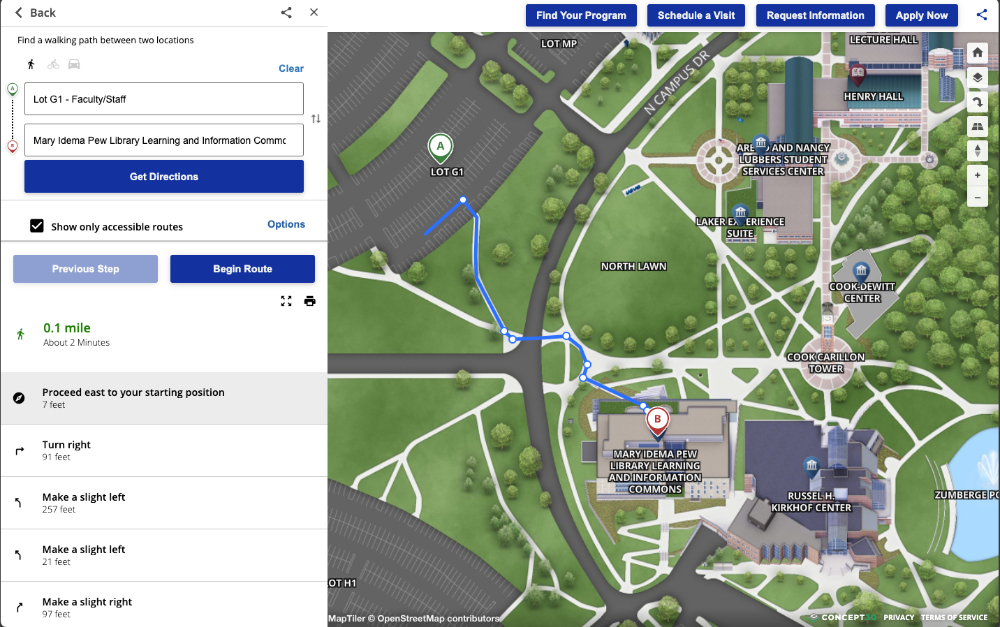The image size is (1000, 627).
Task: Open Find Your Program menu item
Action: 581,15
